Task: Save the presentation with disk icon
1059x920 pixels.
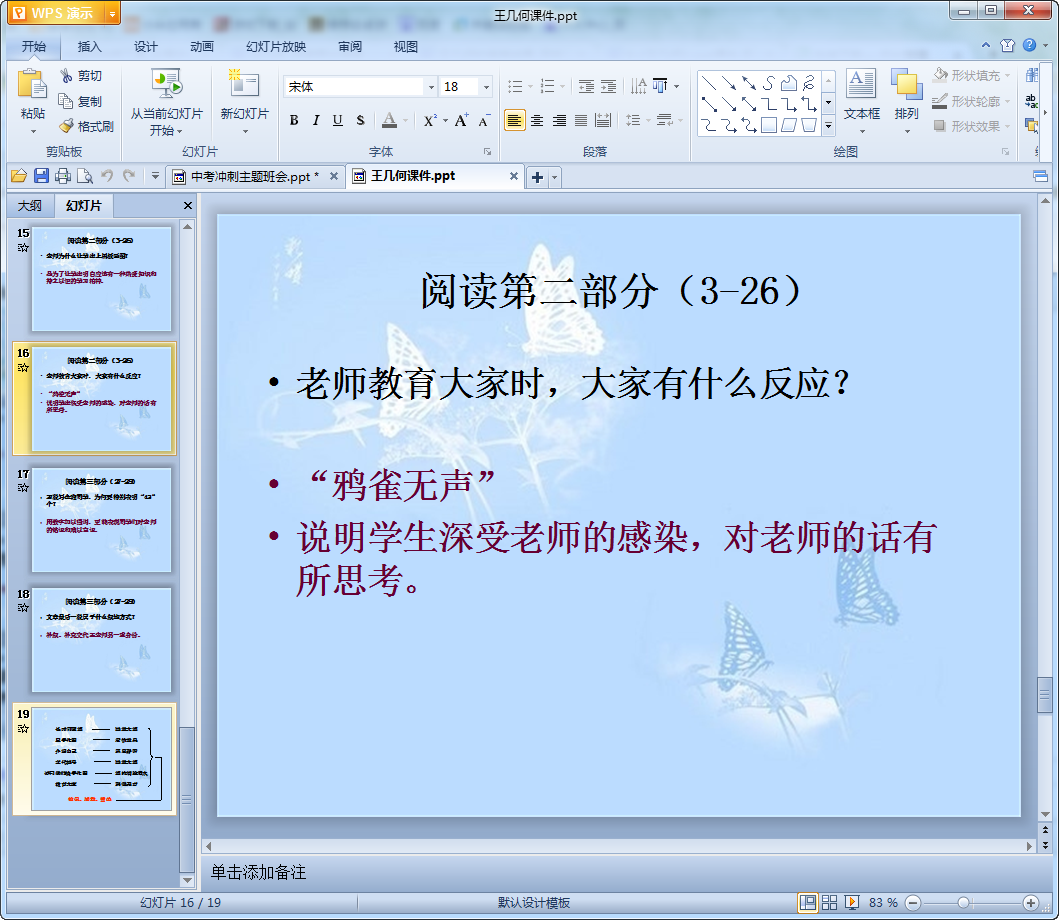Action: point(41,176)
